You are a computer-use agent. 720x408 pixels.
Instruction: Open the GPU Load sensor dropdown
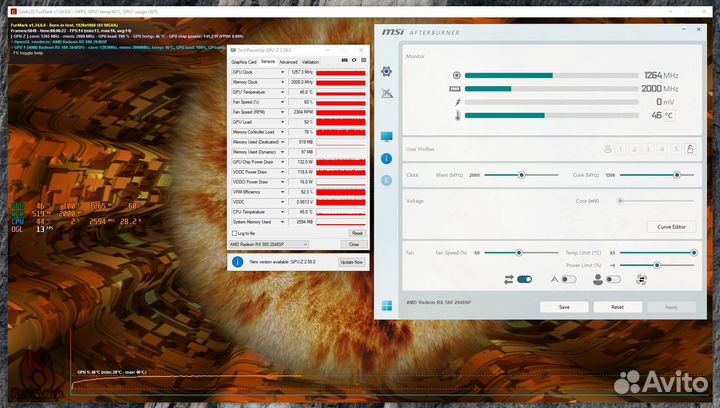tap(282, 122)
